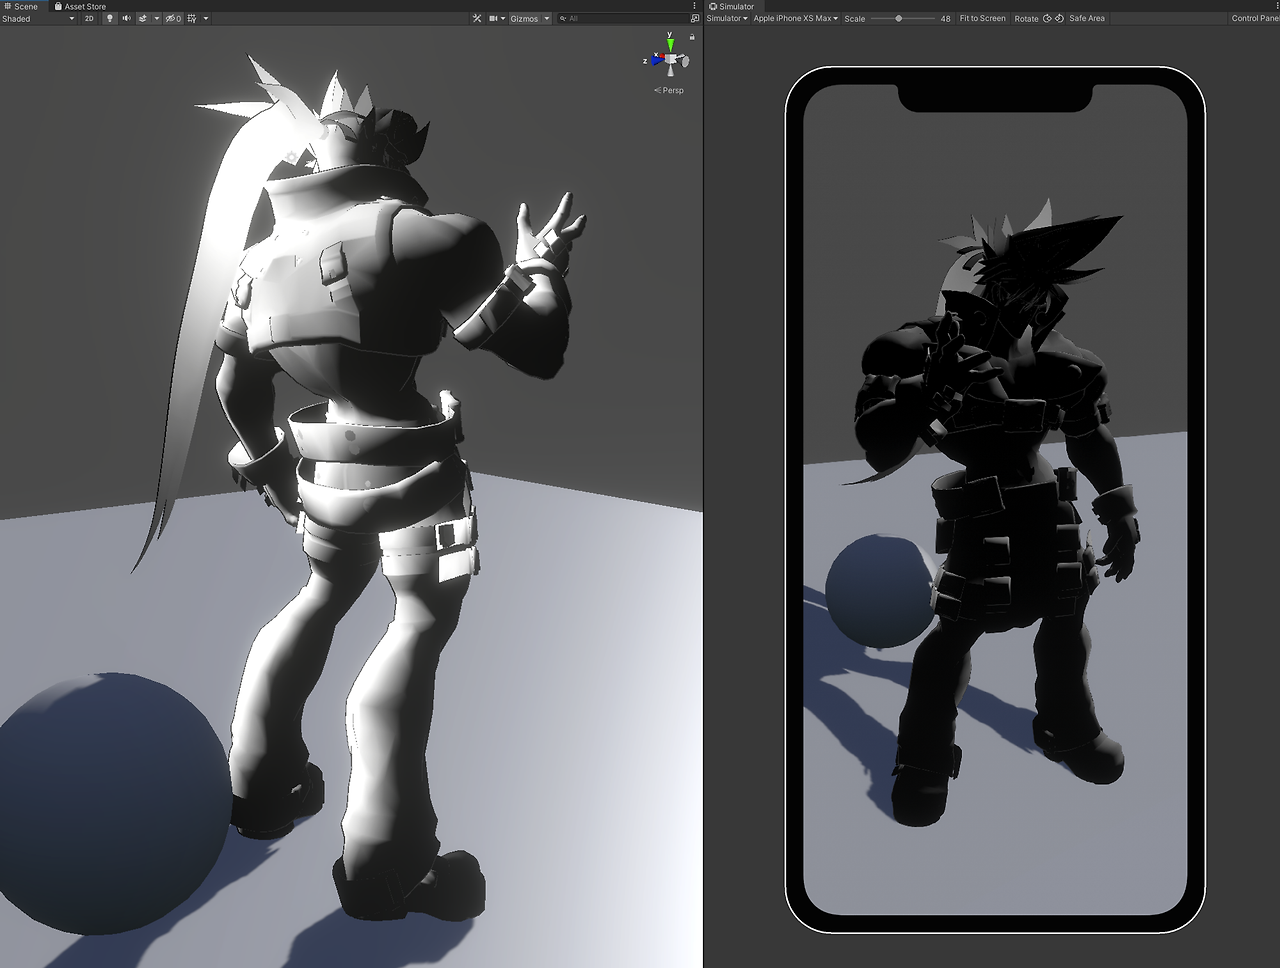The height and width of the screenshot is (968, 1280).
Task: Focus the Scene search field
Action: coord(623,19)
